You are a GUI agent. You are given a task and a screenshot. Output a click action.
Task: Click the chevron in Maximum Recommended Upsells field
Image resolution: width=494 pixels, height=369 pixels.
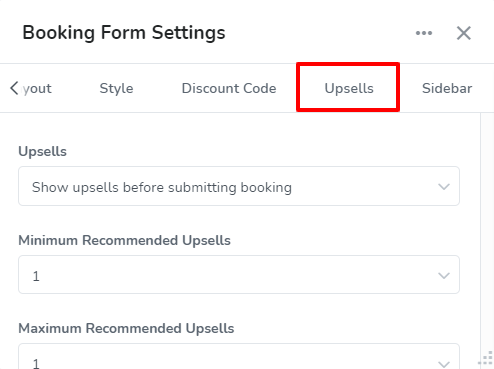444,364
